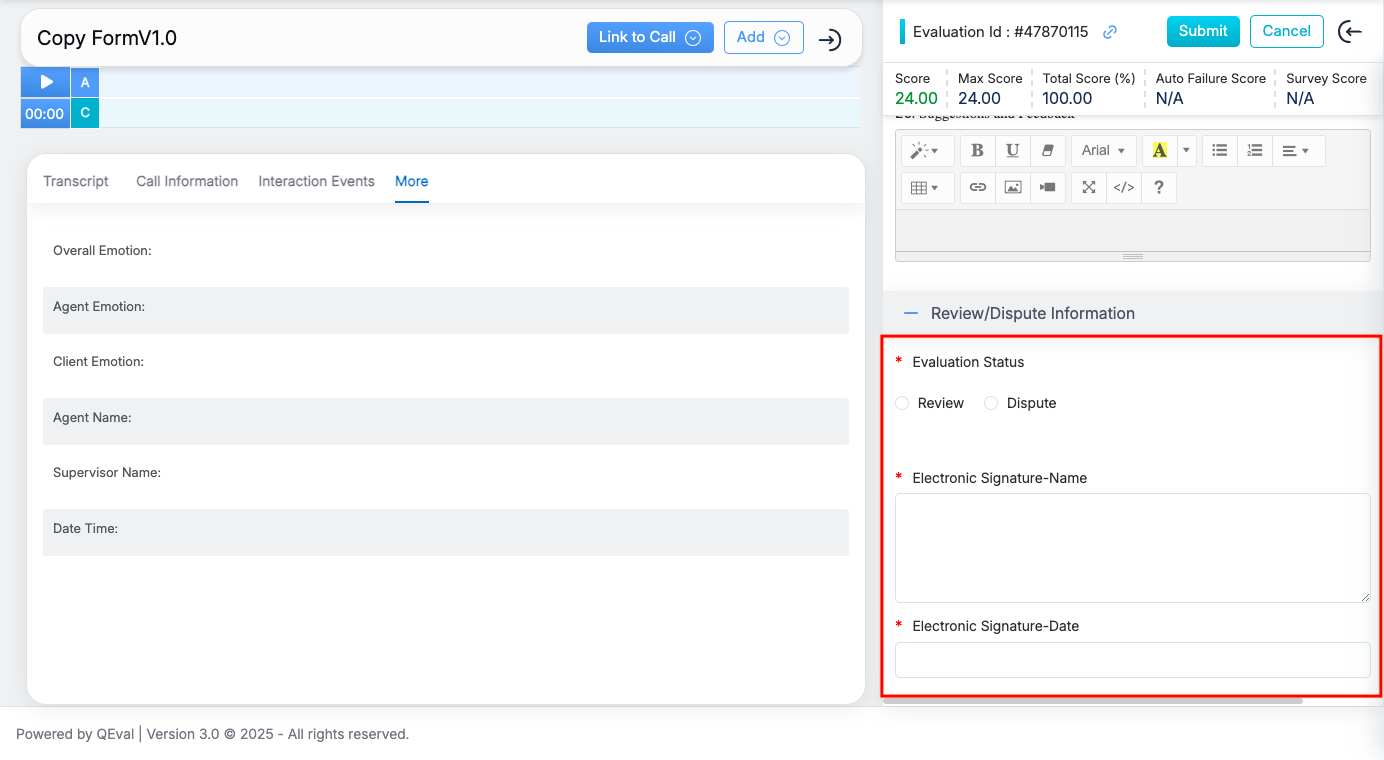Switch to the Transcript tab

[x=76, y=181]
